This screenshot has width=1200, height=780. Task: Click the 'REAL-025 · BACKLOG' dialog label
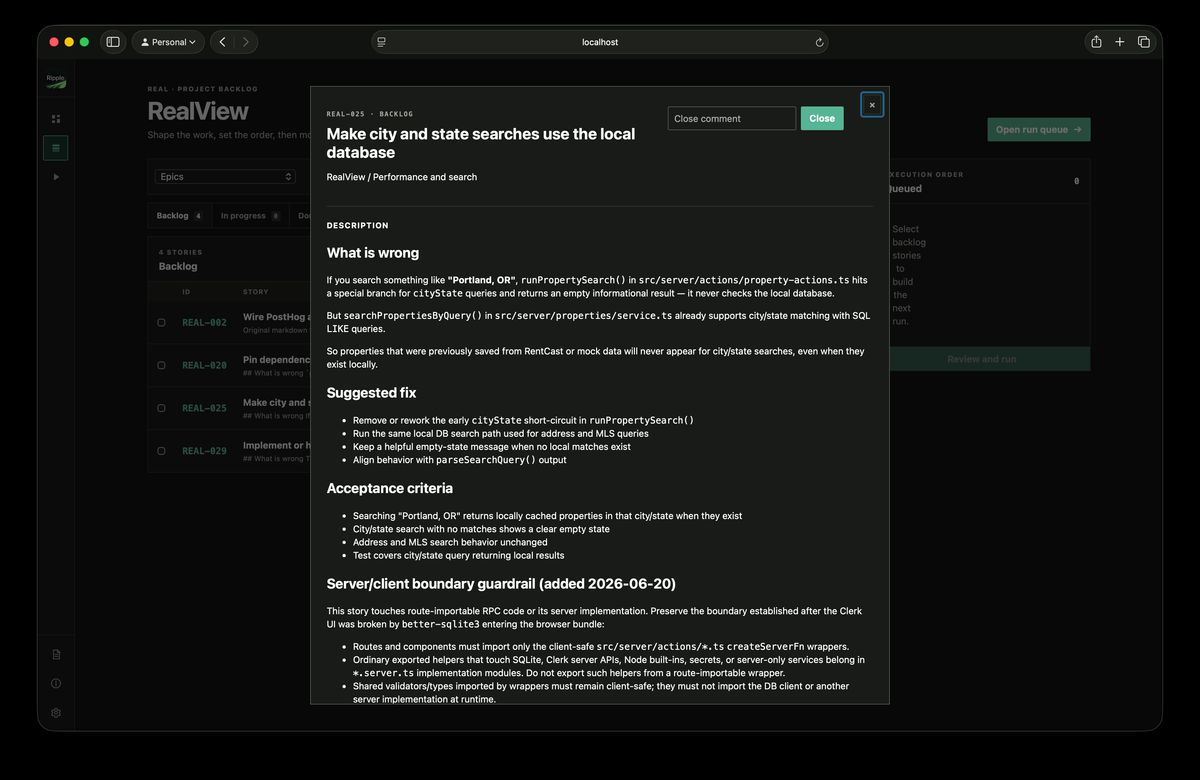(370, 114)
